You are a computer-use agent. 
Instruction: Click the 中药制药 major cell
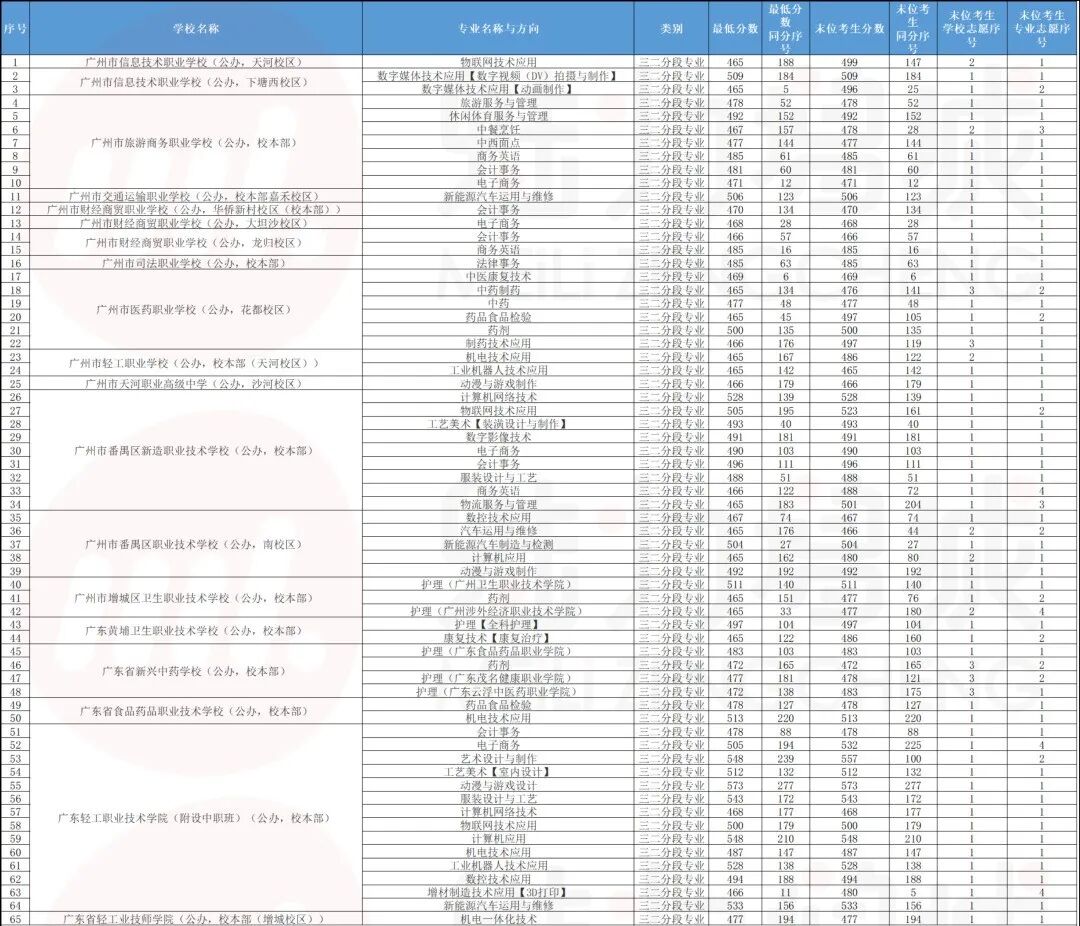[499, 290]
